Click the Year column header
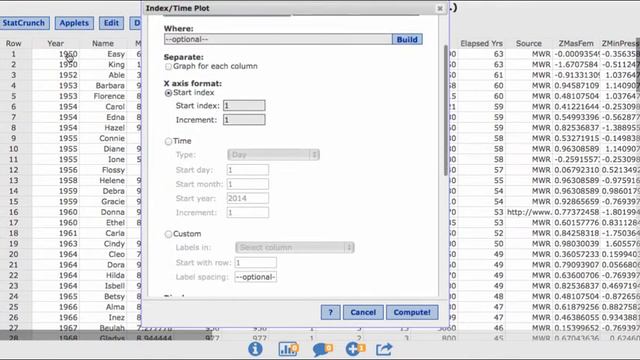 56,43
